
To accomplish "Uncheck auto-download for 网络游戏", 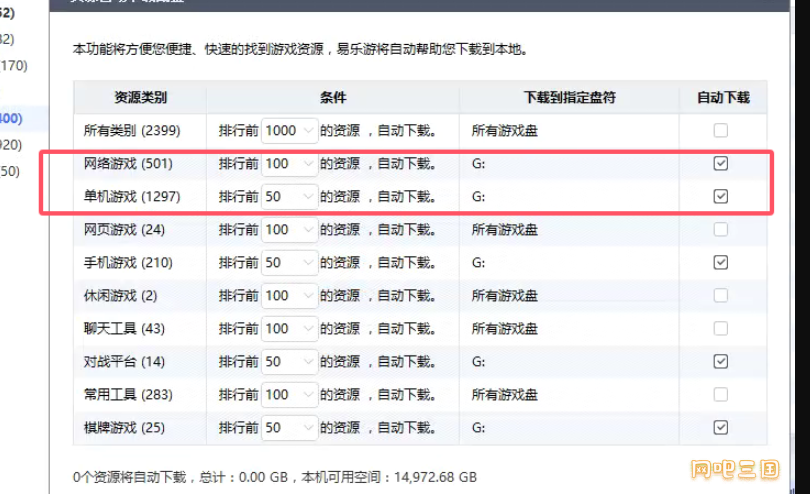I will (x=720, y=163).
